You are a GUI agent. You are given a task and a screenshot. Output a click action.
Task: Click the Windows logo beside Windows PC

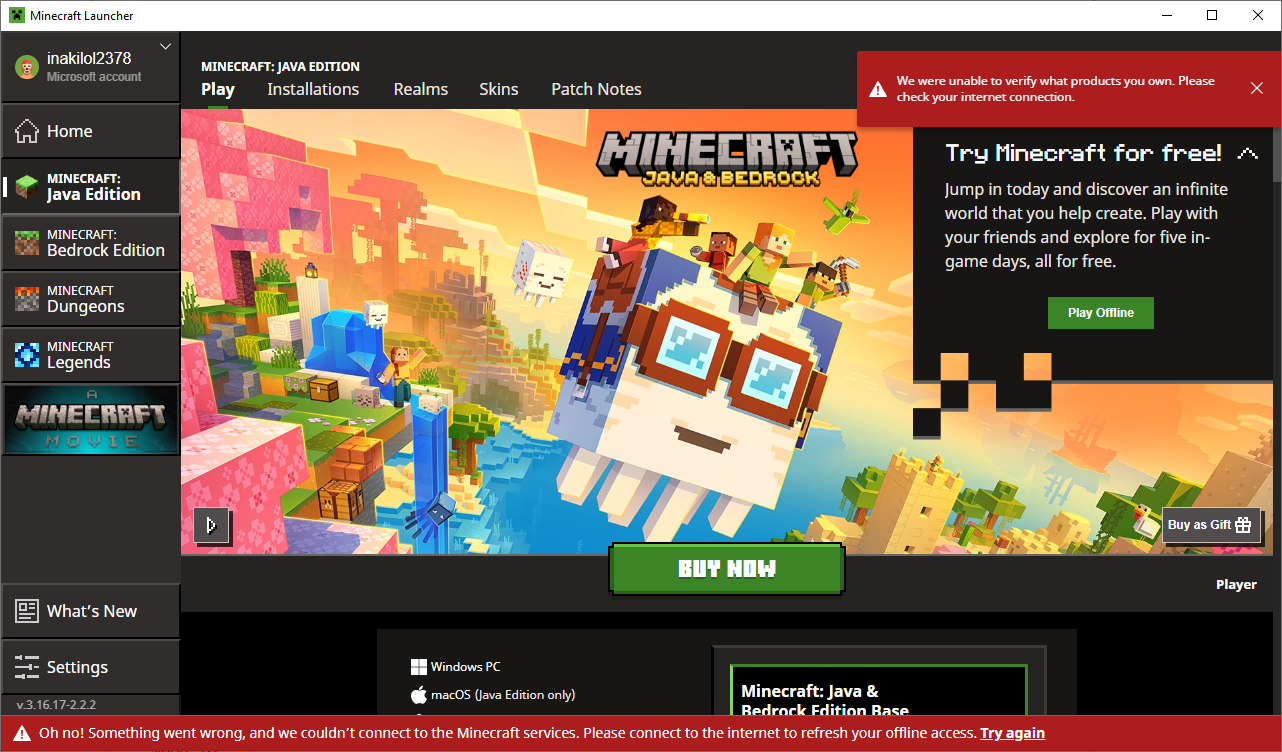(418, 667)
